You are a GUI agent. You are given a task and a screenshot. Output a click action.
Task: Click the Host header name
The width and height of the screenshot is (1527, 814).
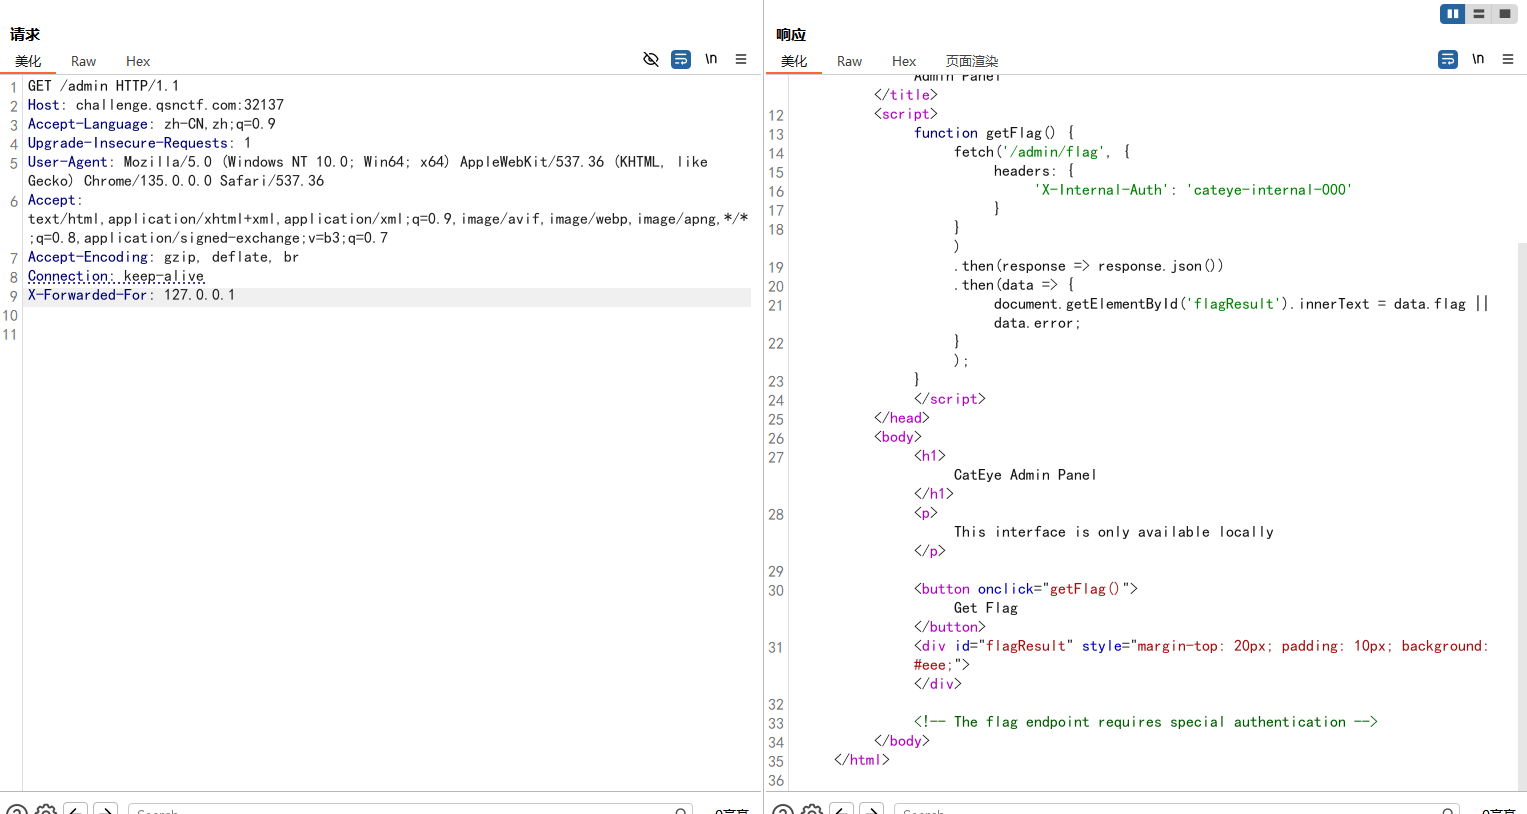[x=44, y=105]
